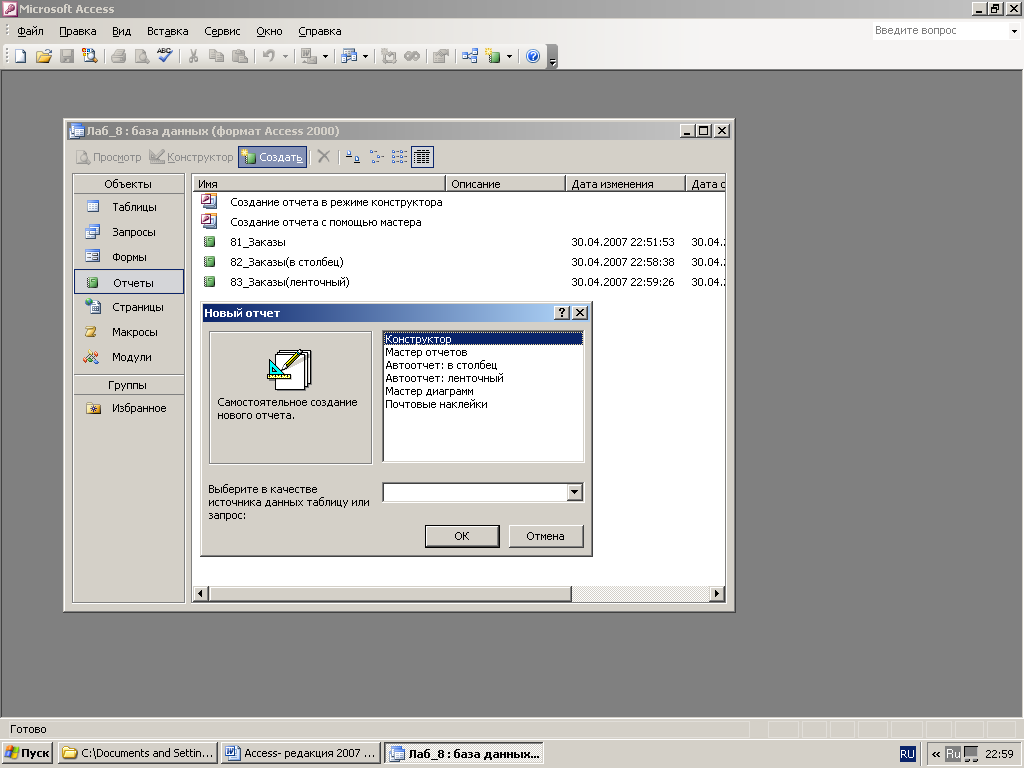The height and width of the screenshot is (768, 1024).
Task: Click the Группы header bar
Action: tap(129, 385)
